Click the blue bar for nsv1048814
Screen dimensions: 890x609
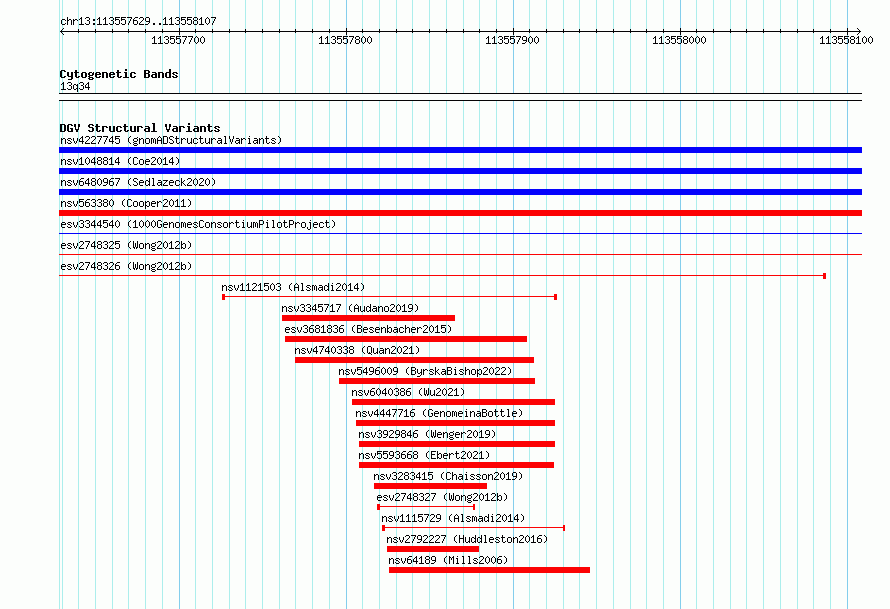pyautogui.click(x=460, y=171)
